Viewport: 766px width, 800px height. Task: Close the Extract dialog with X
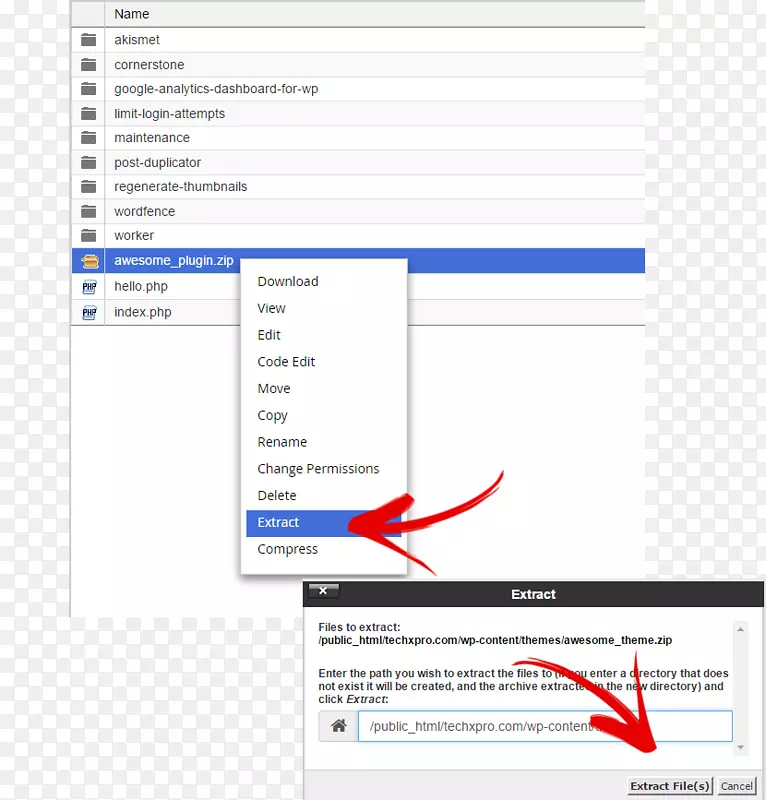point(324,591)
